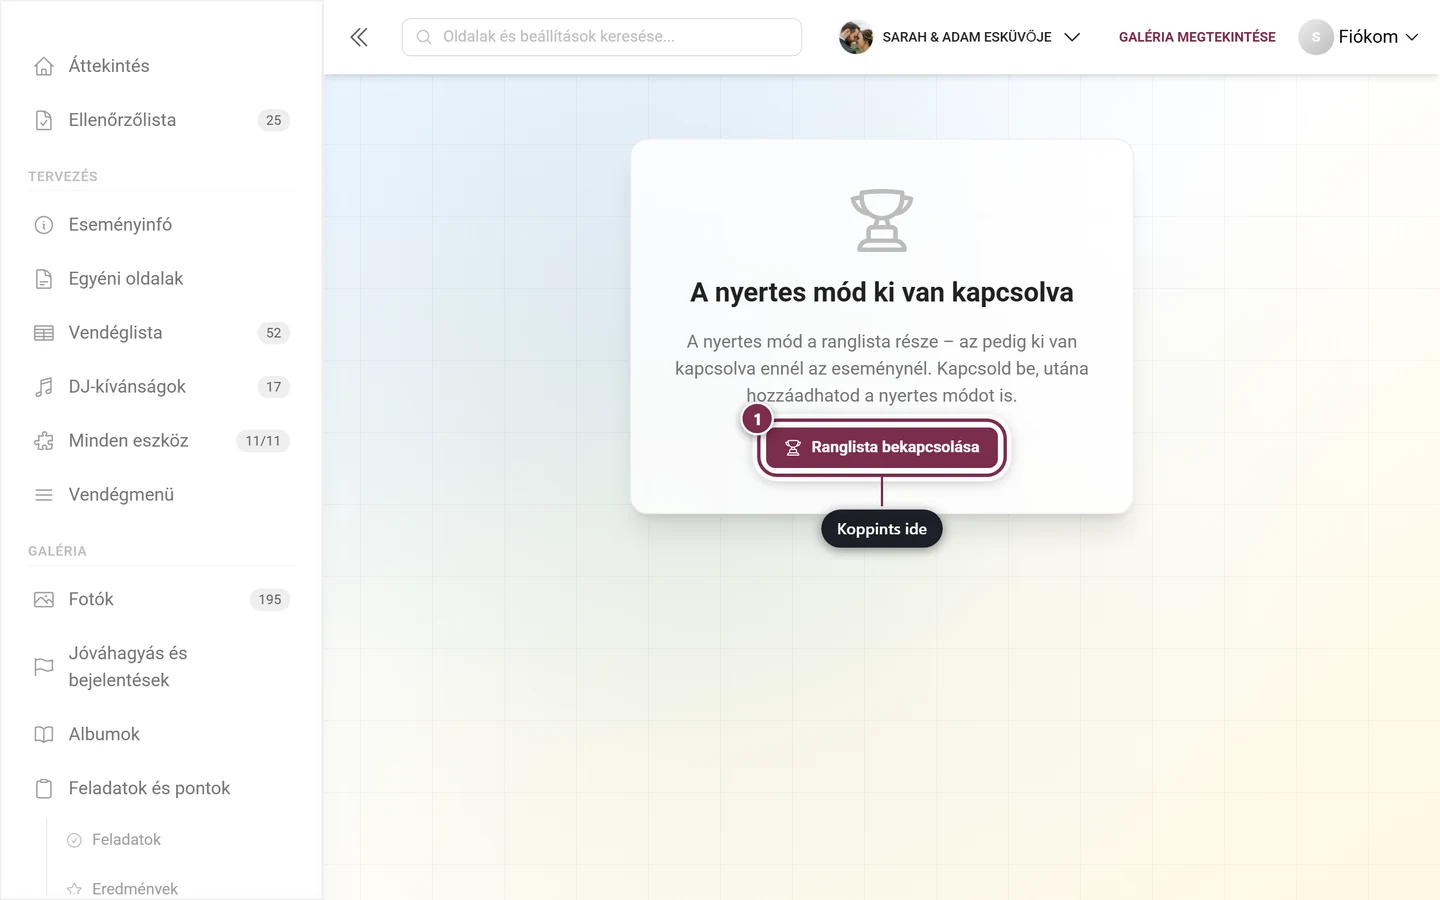Select the Feladatok és pontok clipboard icon
Viewport: 1440px width, 900px height.
44,789
